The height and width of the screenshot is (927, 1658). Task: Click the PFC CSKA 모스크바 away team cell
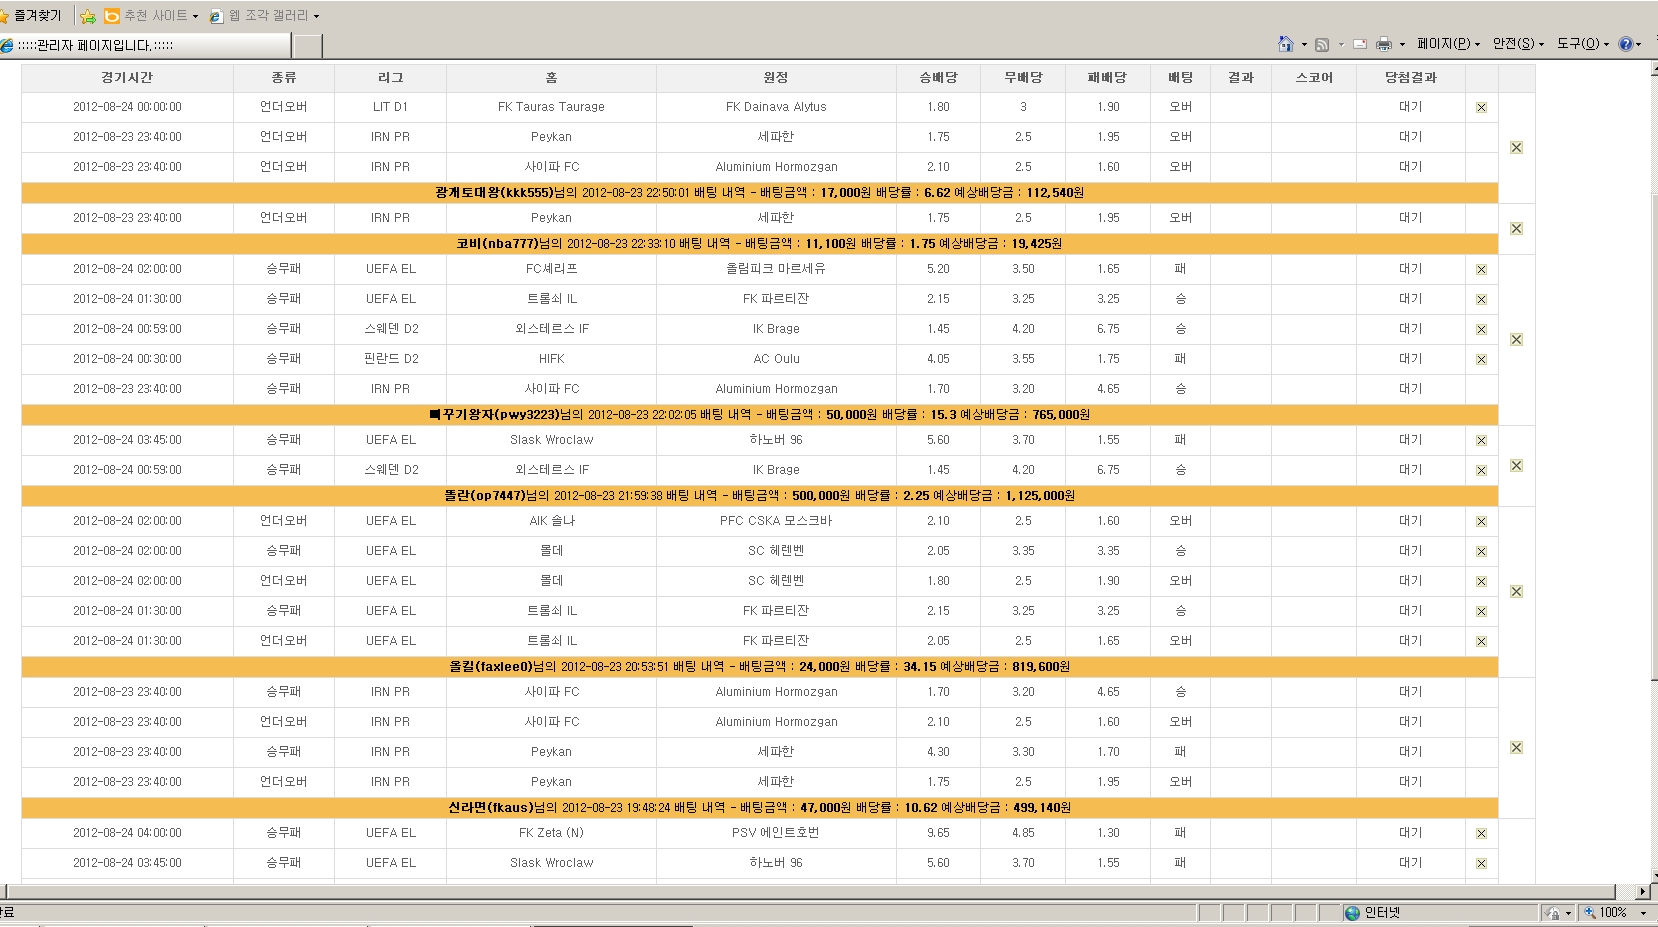click(x=776, y=521)
